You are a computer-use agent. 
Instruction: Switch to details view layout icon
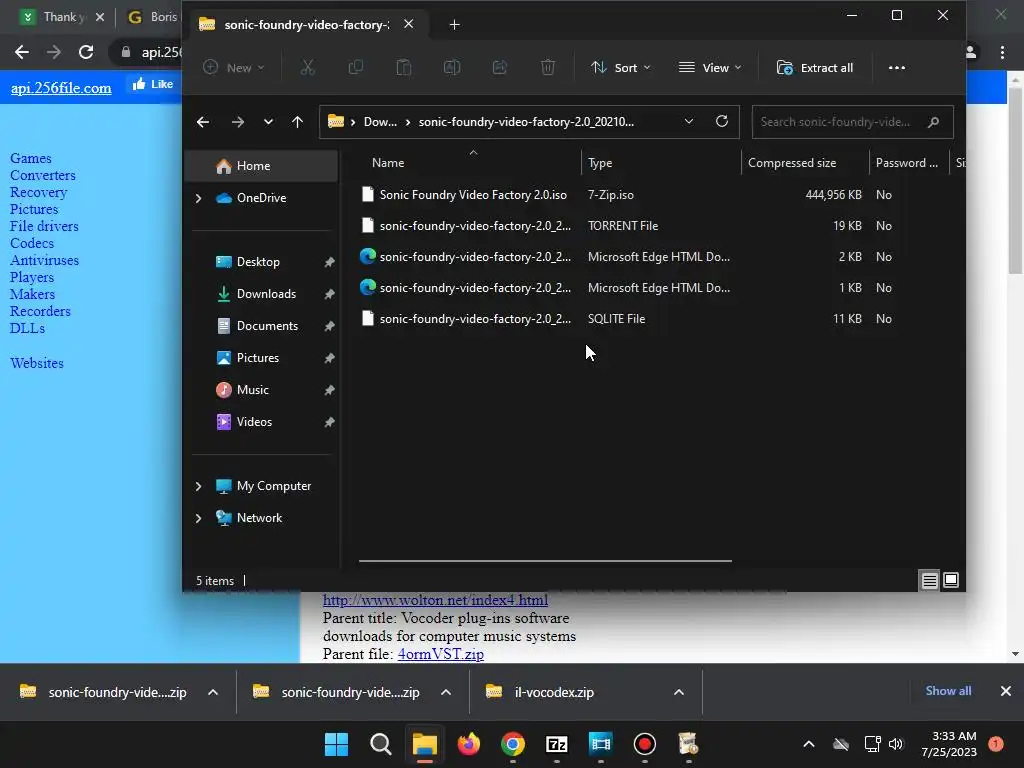(929, 580)
